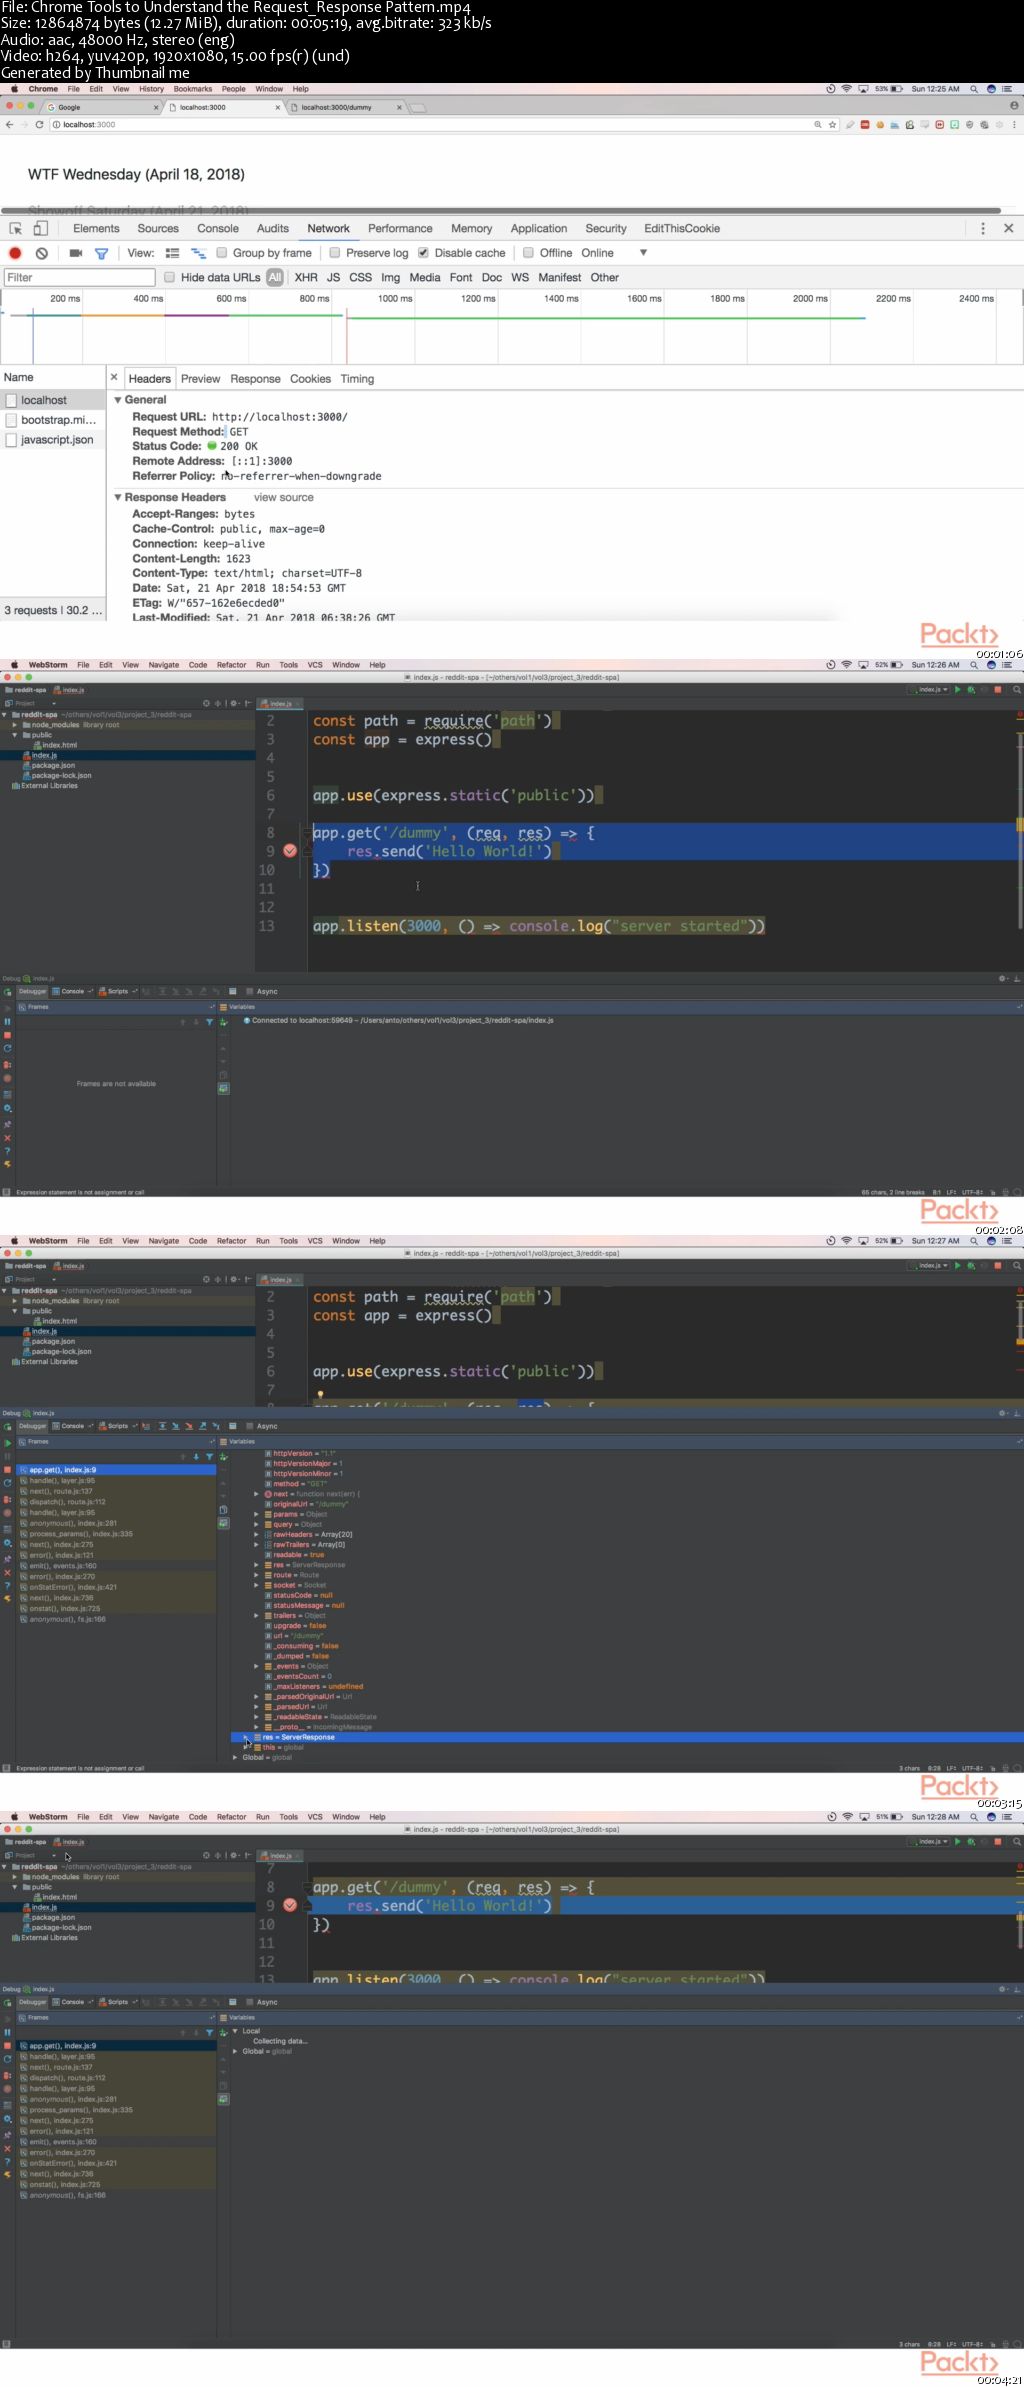The width and height of the screenshot is (1024, 2387).
Task: Open the DevTools three-dot customize menu
Action: [983, 228]
